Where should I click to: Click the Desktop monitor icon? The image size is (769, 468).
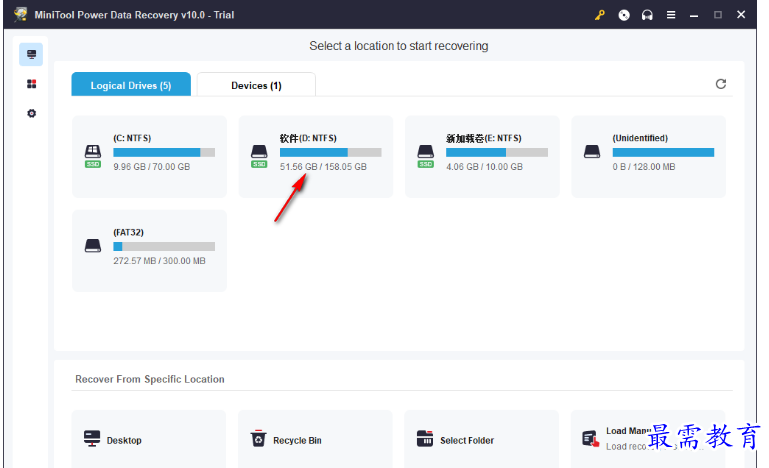92,438
